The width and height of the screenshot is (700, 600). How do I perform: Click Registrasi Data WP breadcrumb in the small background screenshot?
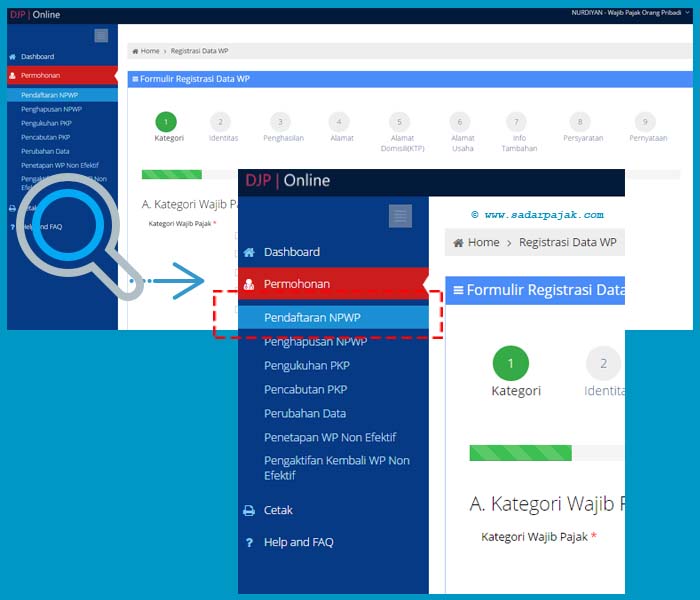199,51
